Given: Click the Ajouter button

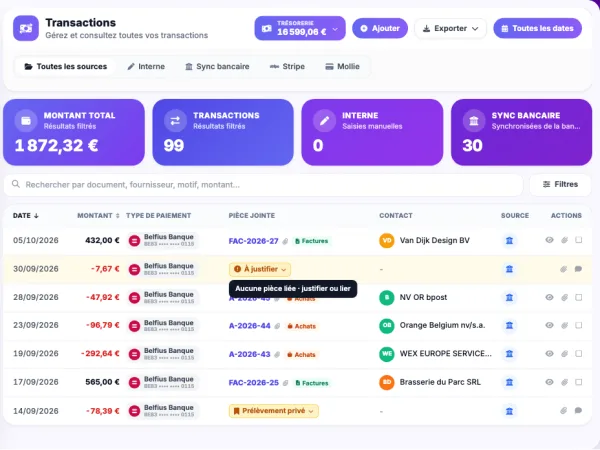Looking at the screenshot, I should [x=380, y=28].
